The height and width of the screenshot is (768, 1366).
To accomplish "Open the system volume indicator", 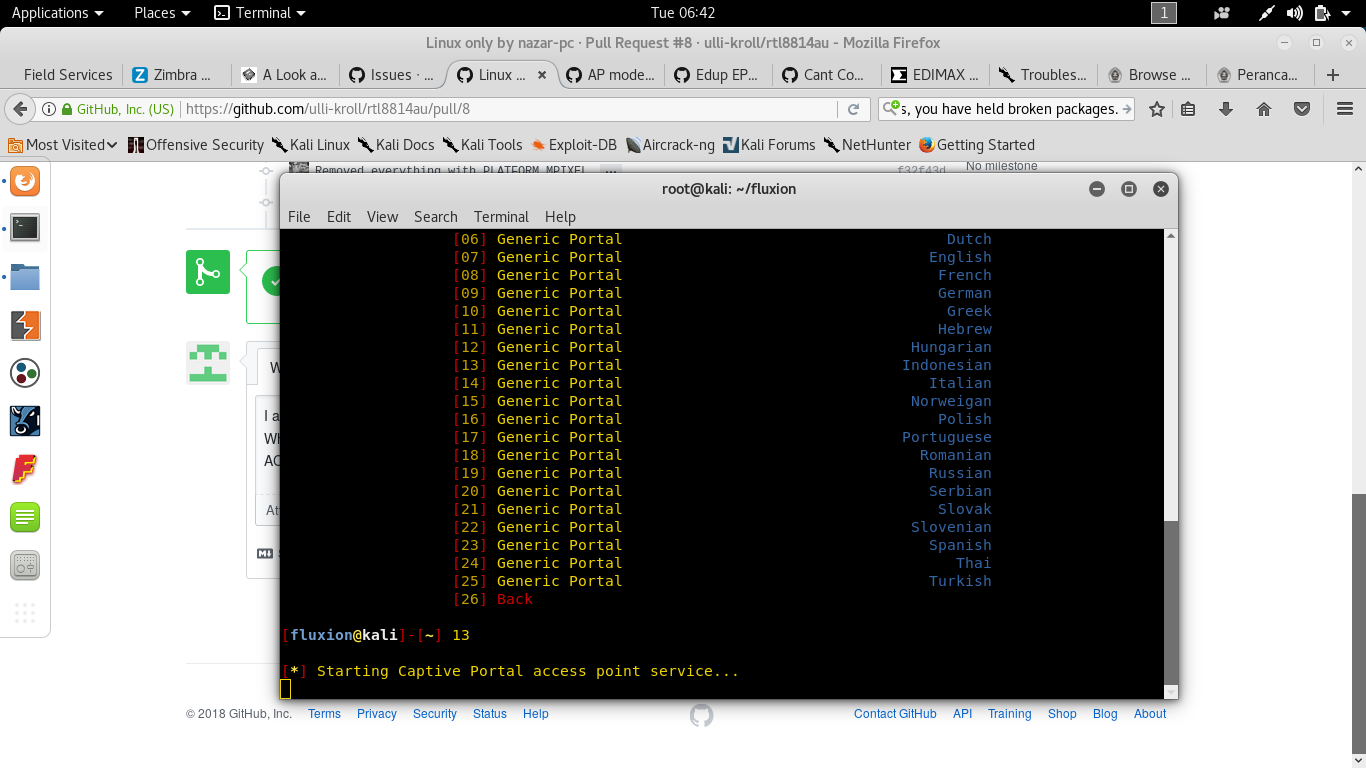I will pyautogui.click(x=1295, y=13).
